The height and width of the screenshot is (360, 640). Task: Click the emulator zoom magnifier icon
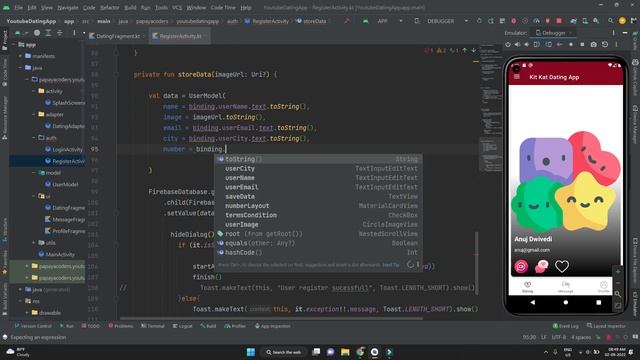[x=618, y=294]
